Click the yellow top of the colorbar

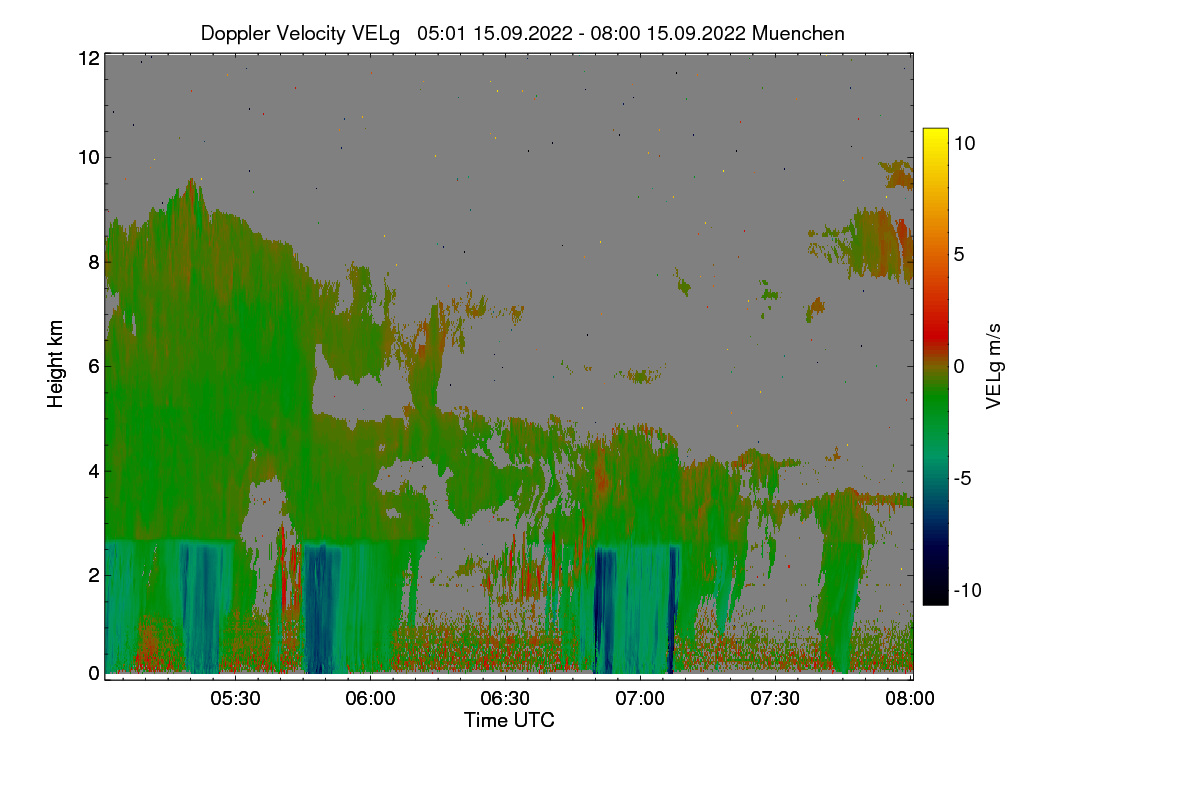coord(935,136)
